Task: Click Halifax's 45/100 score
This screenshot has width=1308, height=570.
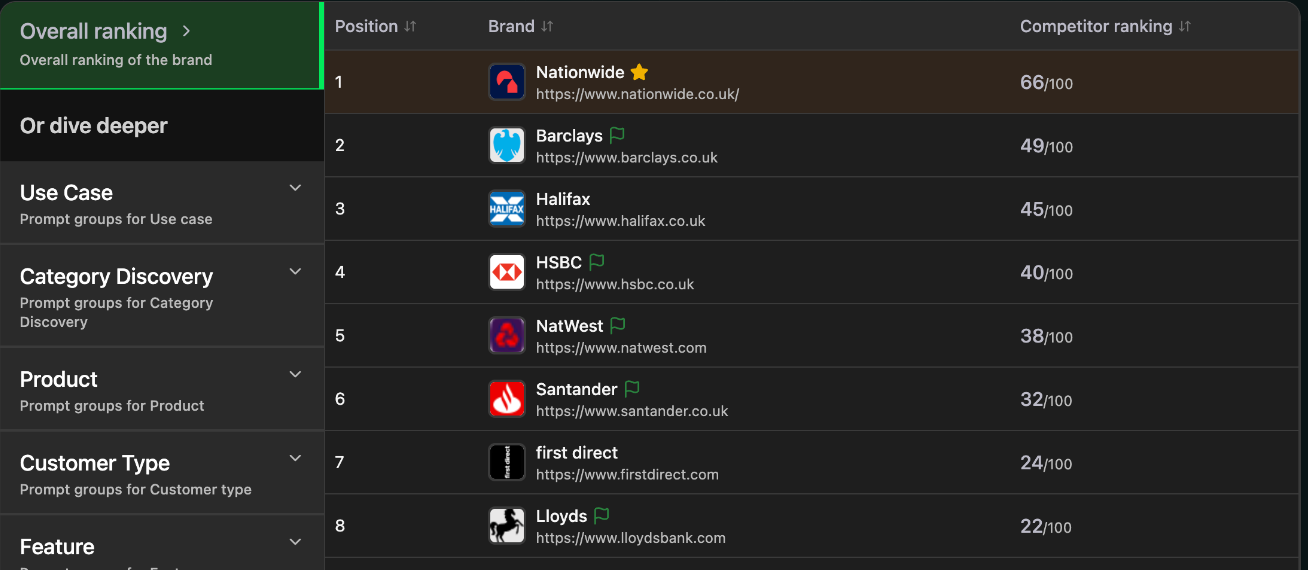Action: coord(1046,210)
